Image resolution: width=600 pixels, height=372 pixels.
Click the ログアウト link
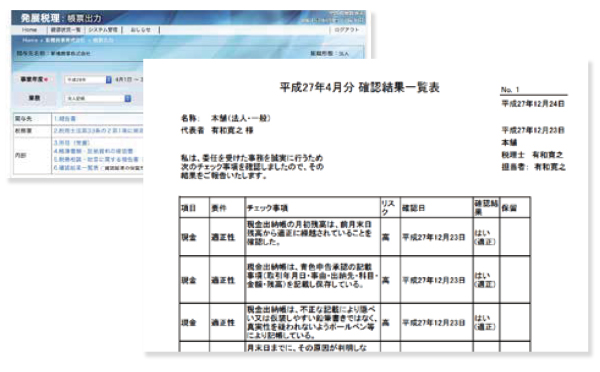347,30
